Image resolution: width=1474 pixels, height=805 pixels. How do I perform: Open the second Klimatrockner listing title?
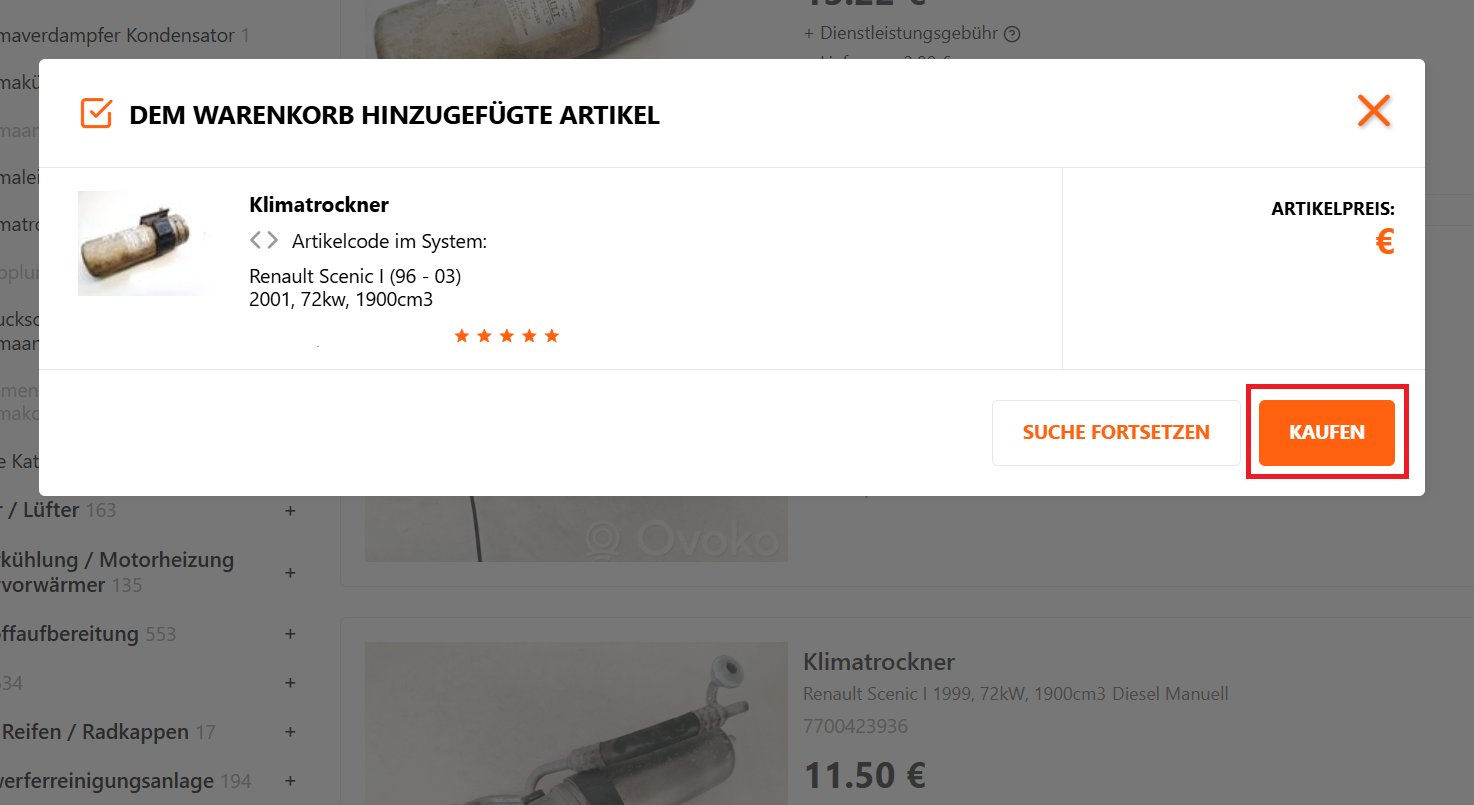pos(879,662)
